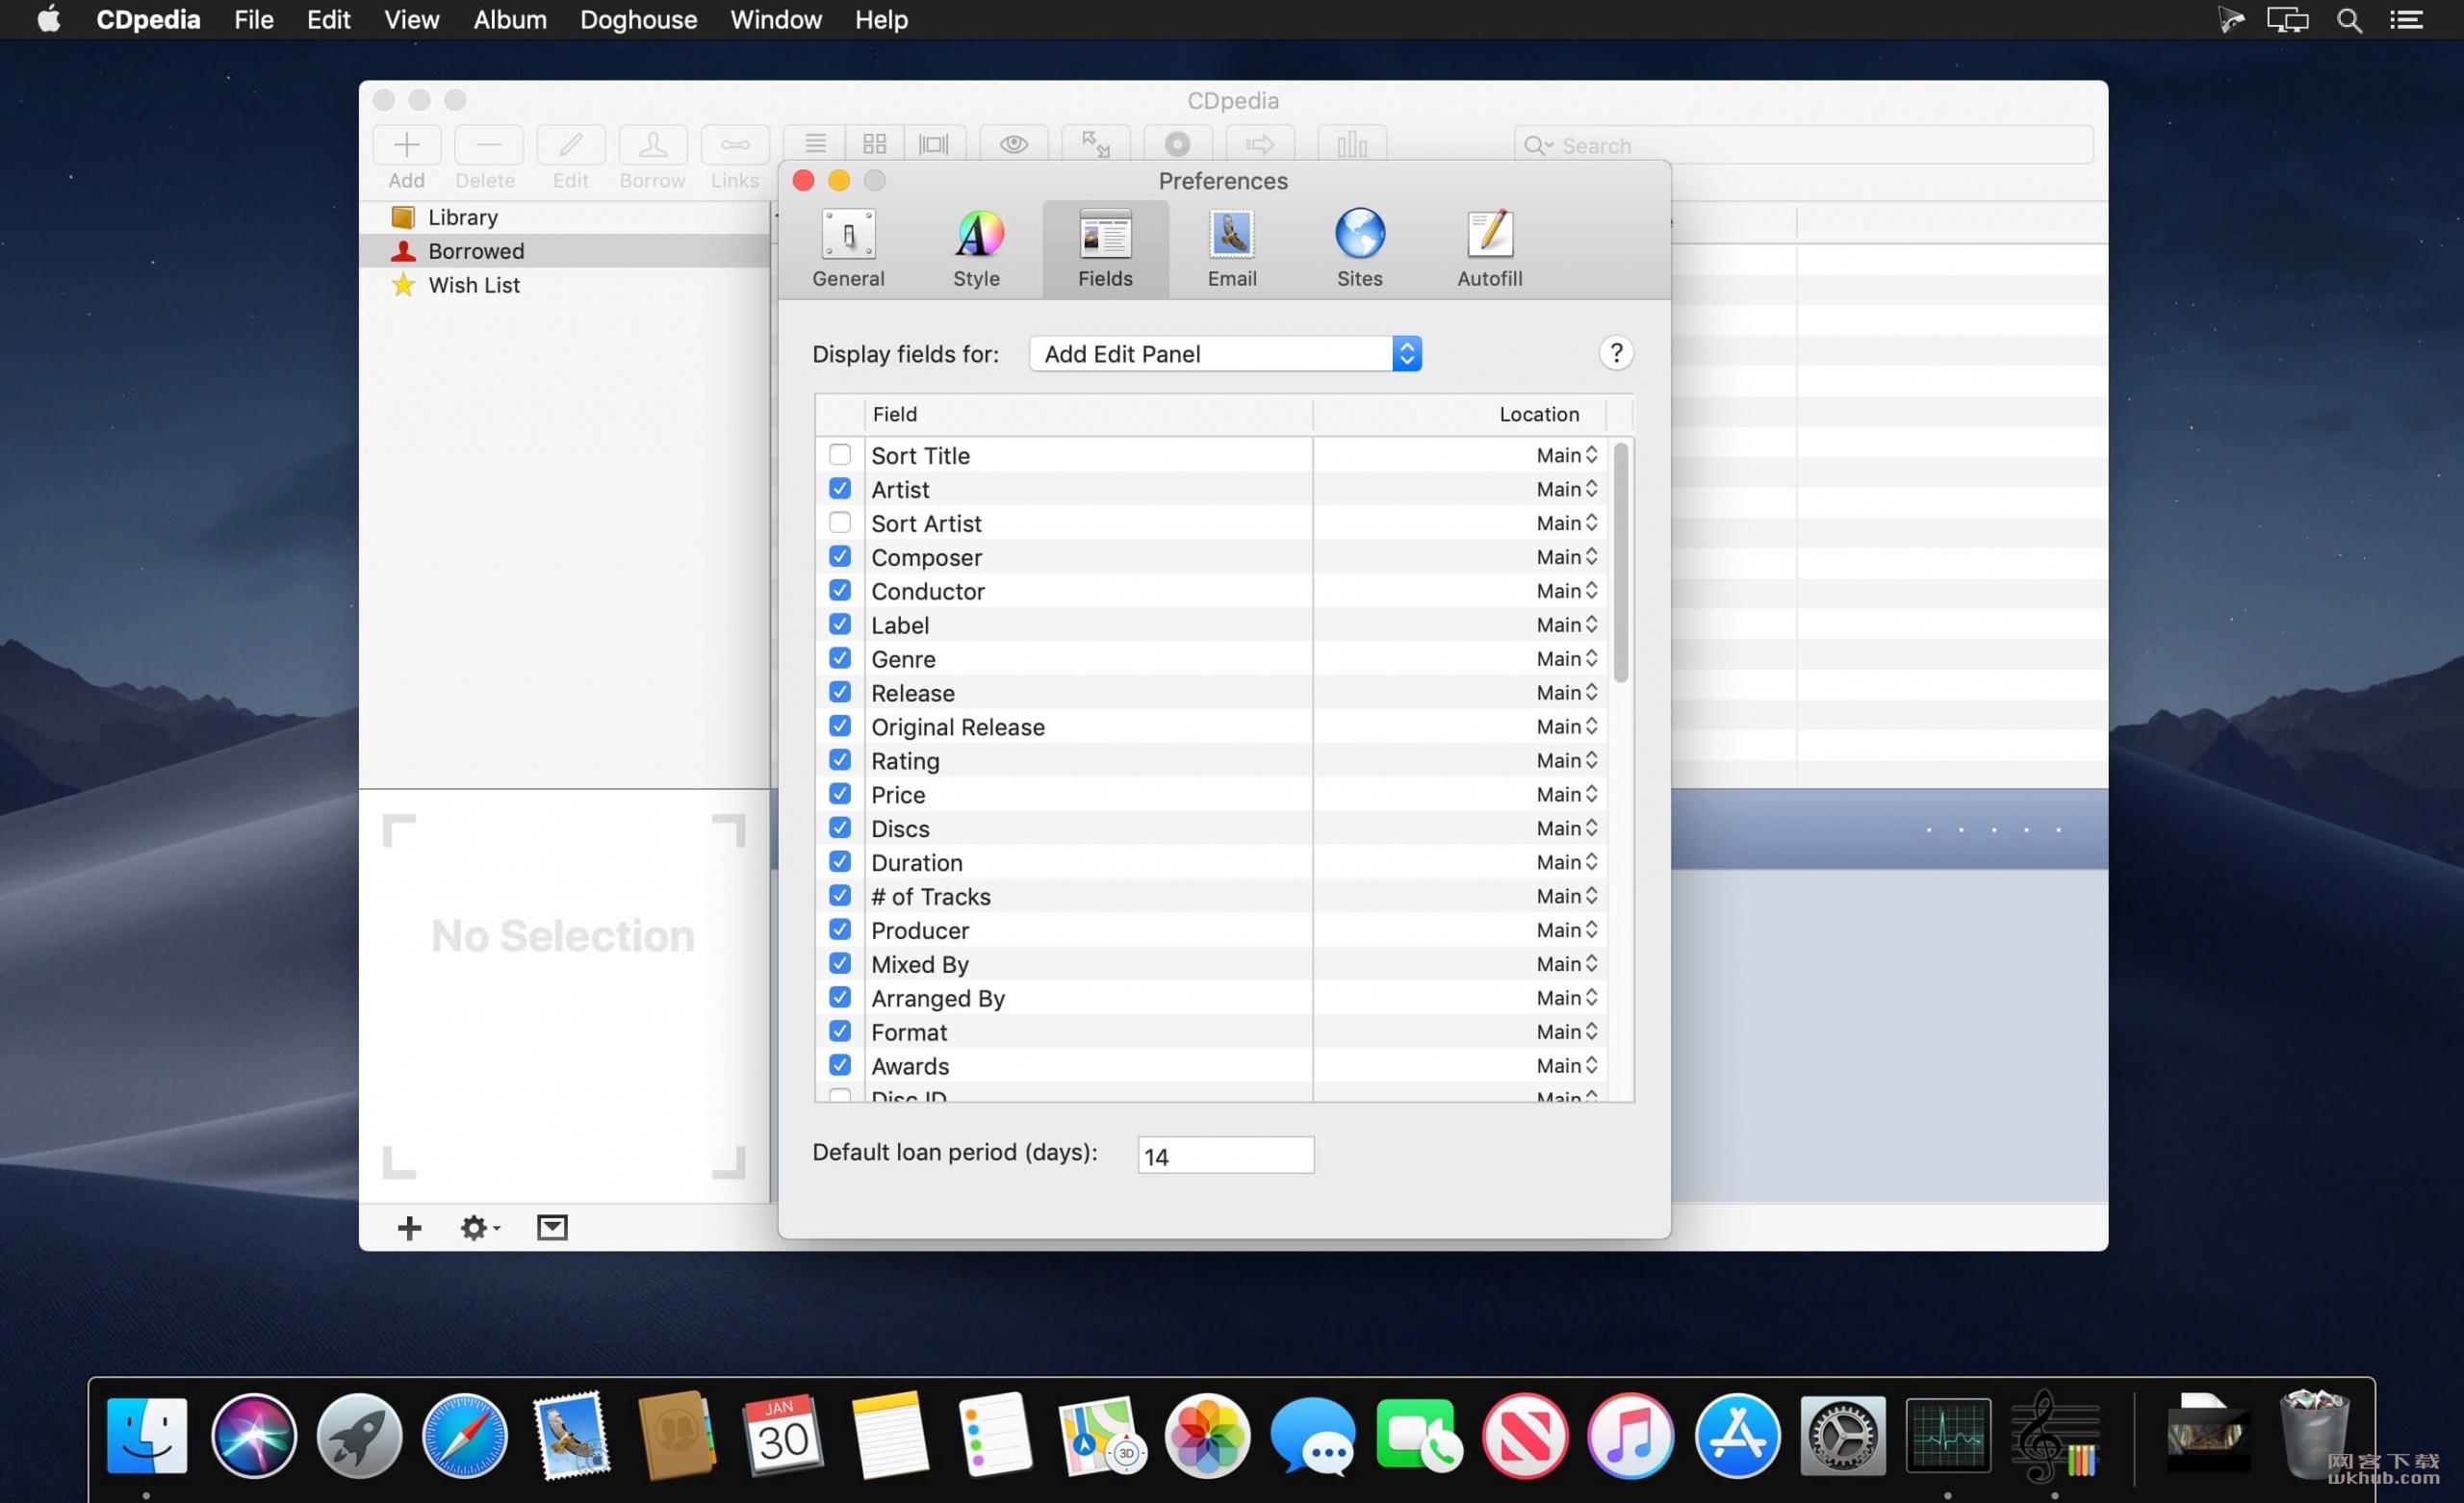The width and height of the screenshot is (2464, 1503).
Task: Uncheck the Composer field checkbox
Action: pyautogui.click(x=839, y=557)
